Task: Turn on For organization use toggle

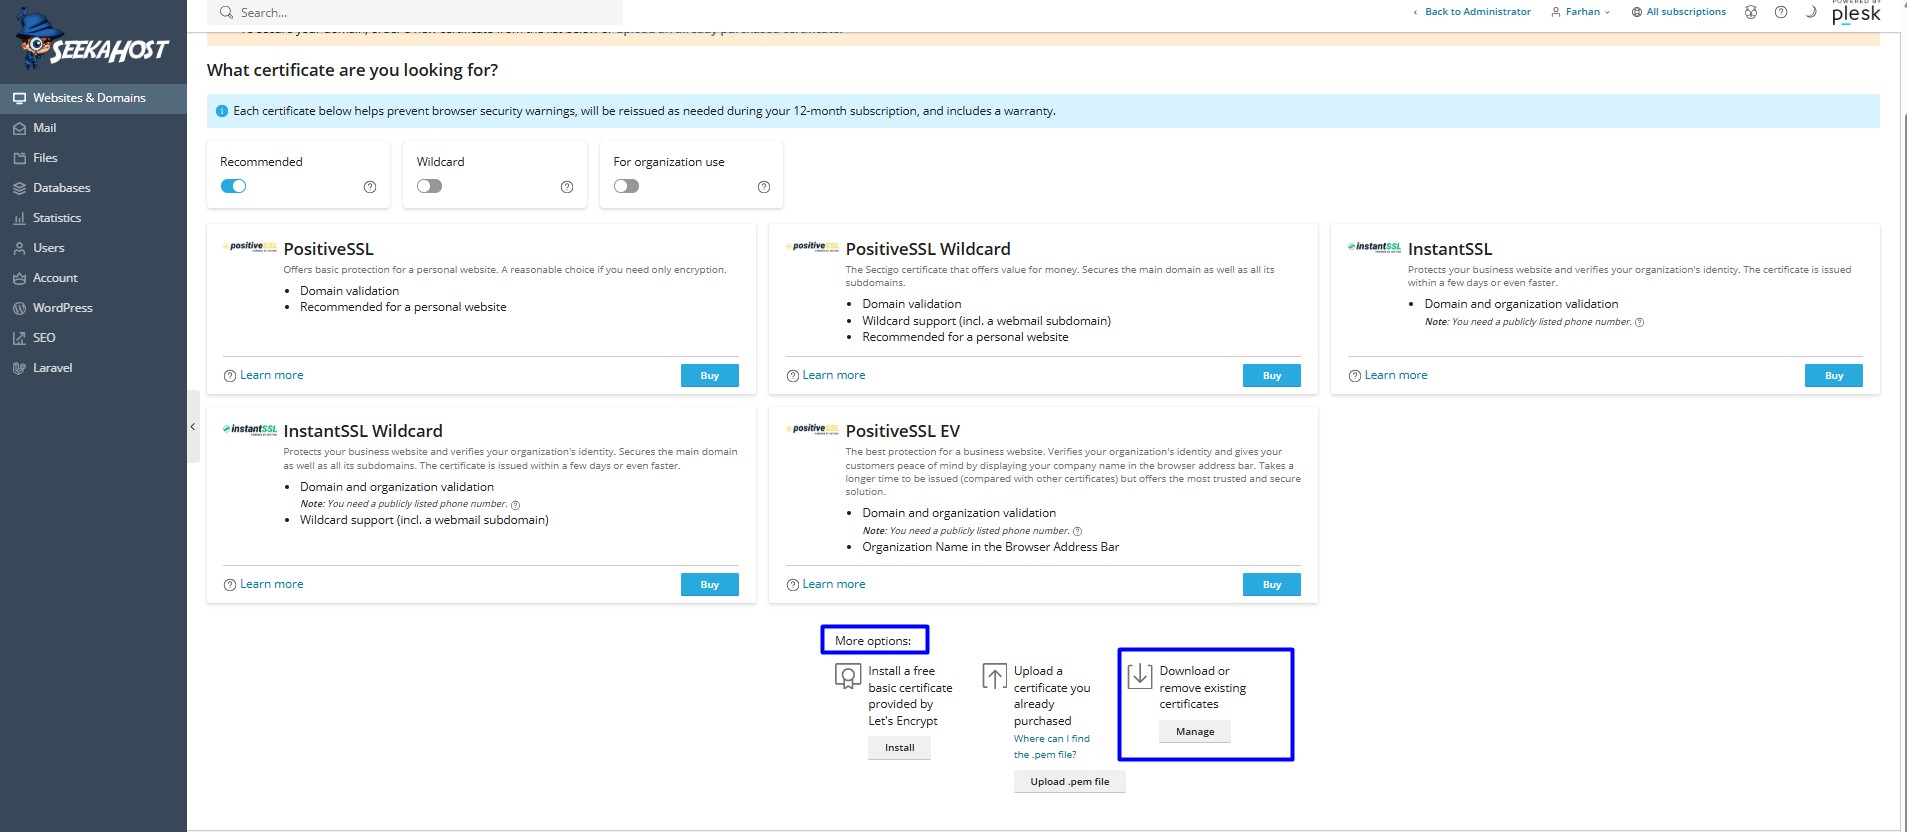Action: click(626, 186)
